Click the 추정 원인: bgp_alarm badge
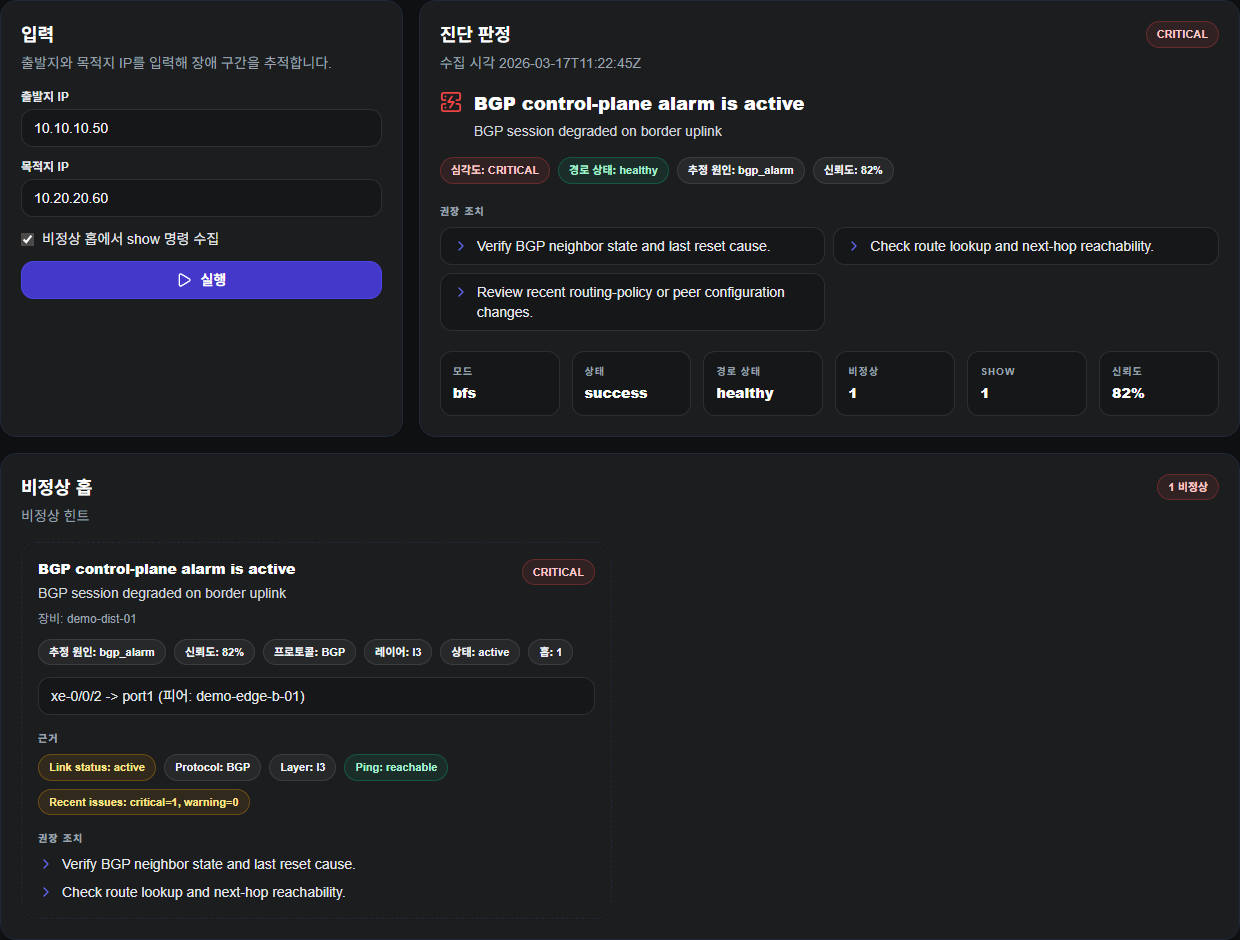The height and width of the screenshot is (940, 1240). pos(740,170)
